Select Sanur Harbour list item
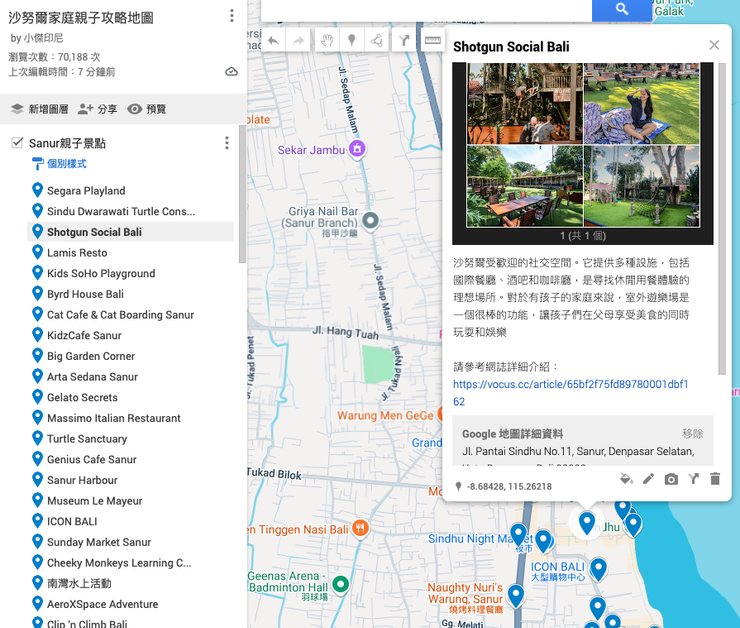The width and height of the screenshot is (740, 628). pyautogui.click(x=130, y=480)
